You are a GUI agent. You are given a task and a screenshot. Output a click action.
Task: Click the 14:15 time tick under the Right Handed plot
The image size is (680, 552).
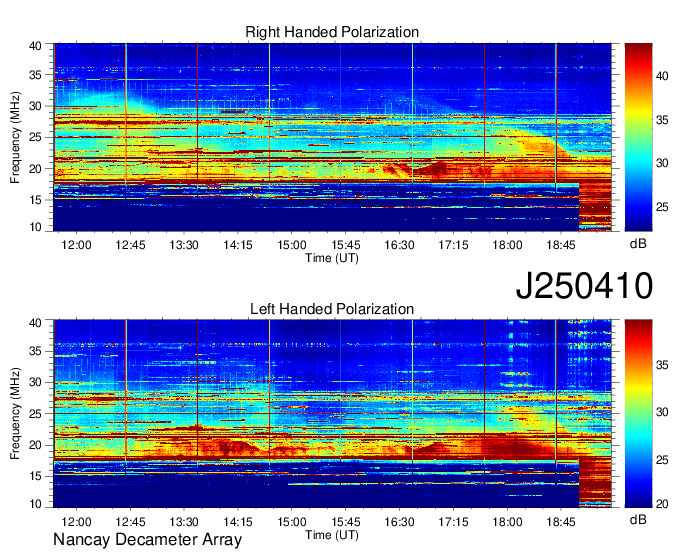(238, 245)
